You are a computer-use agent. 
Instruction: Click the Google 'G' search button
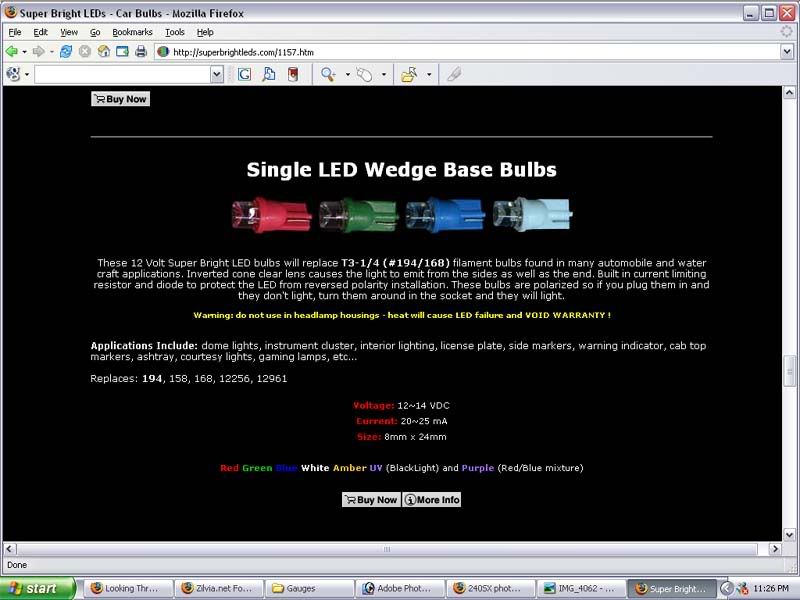tap(244, 74)
